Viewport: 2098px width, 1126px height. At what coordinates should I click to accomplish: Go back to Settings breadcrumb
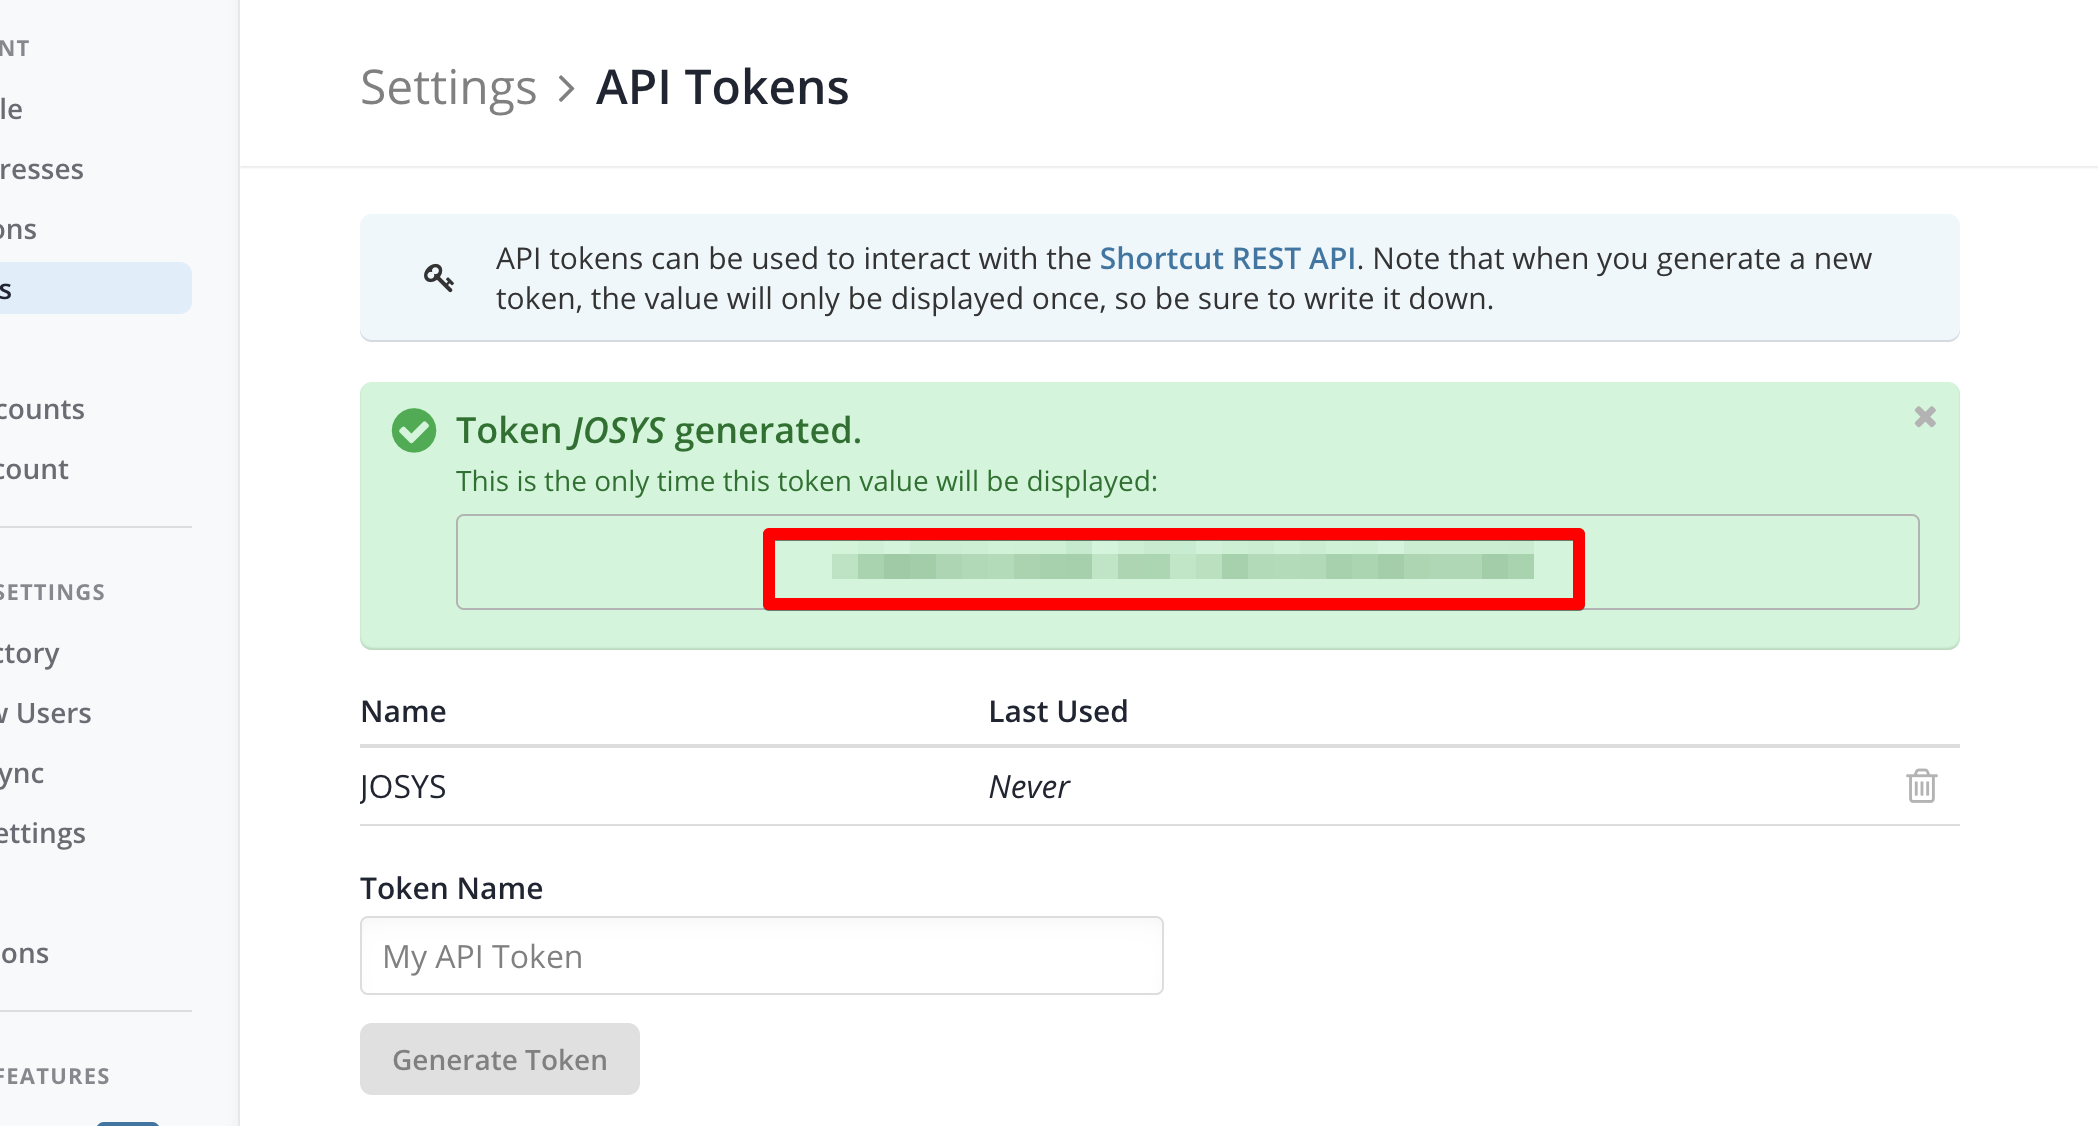tap(448, 88)
